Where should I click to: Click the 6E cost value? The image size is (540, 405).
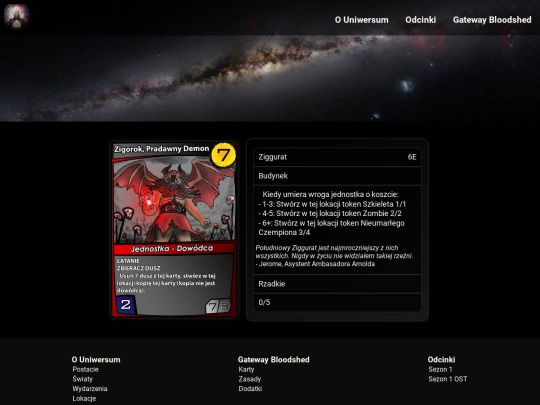tap(412, 157)
